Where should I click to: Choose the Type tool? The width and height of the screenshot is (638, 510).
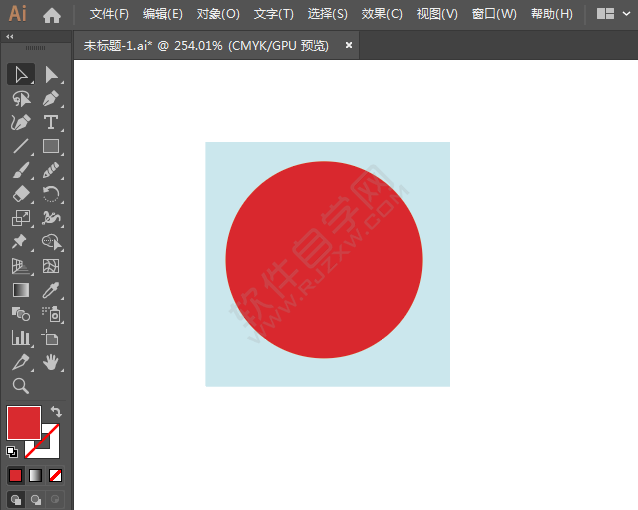51,122
